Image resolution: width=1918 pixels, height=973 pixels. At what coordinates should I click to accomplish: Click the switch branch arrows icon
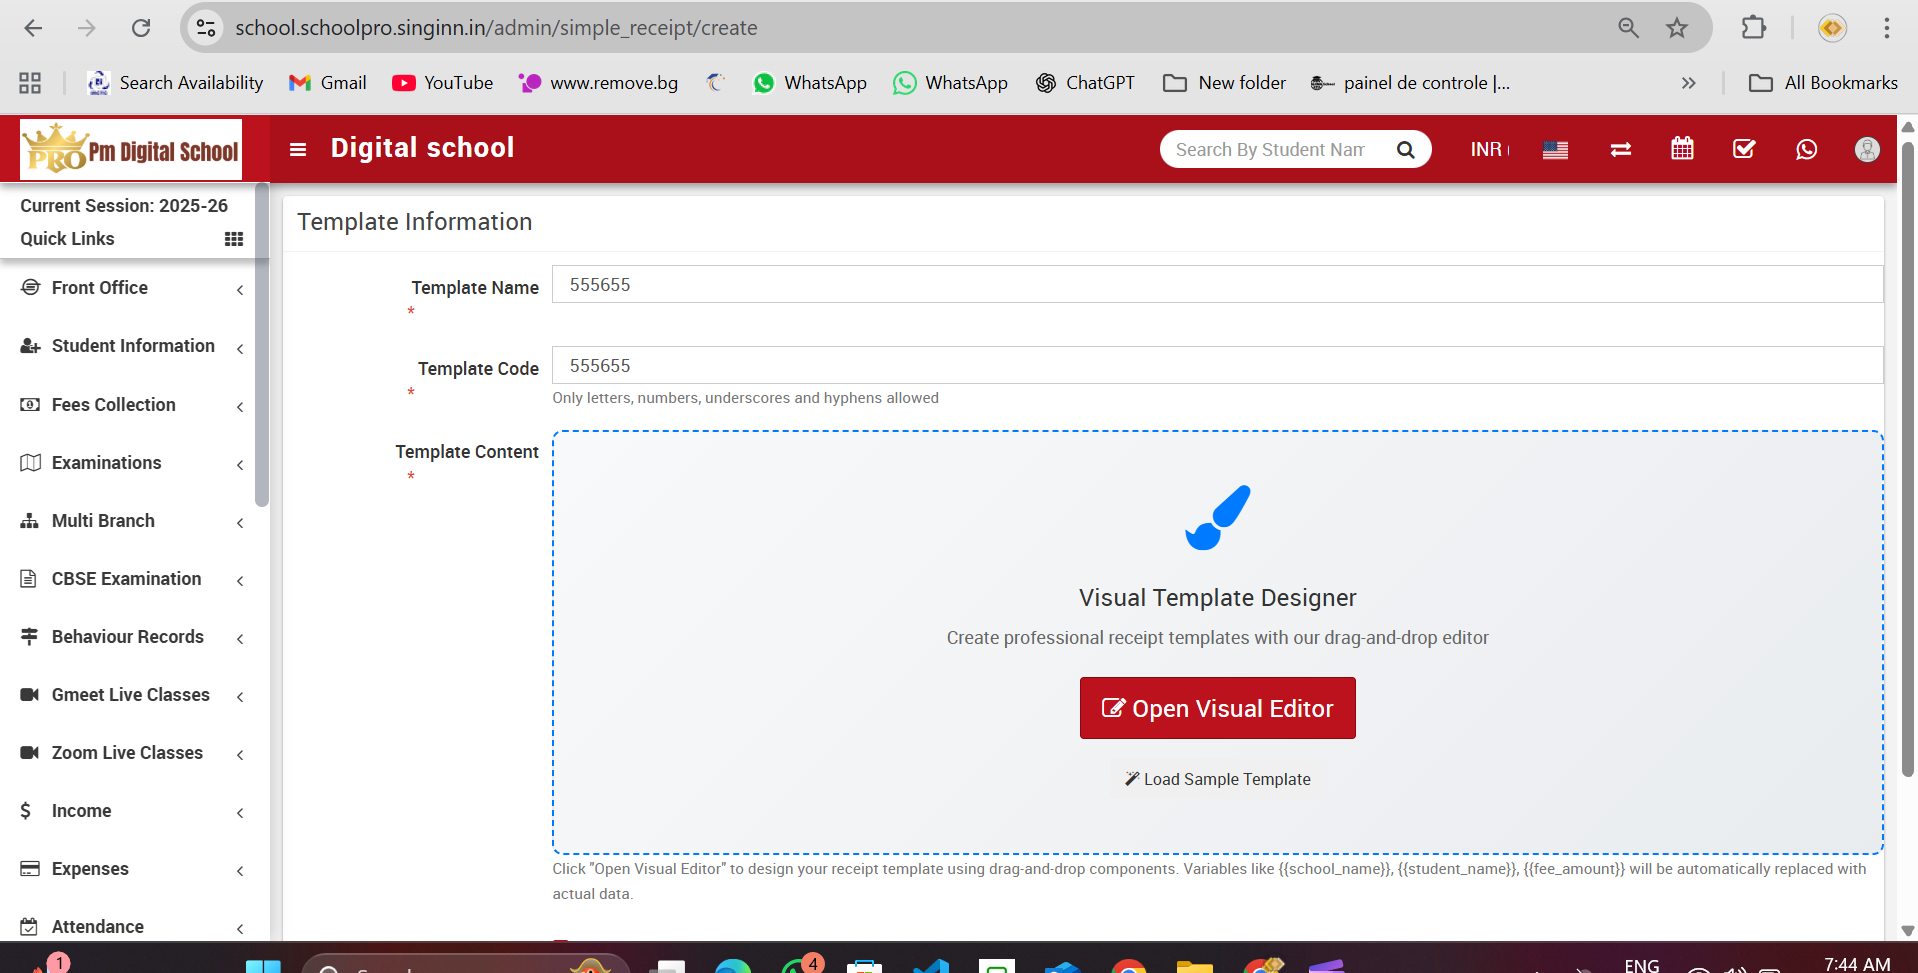1620,149
